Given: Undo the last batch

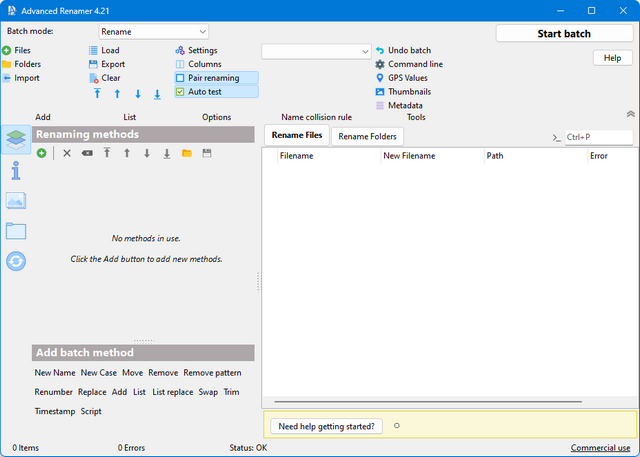Looking at the screenshot, I should 403,51.
